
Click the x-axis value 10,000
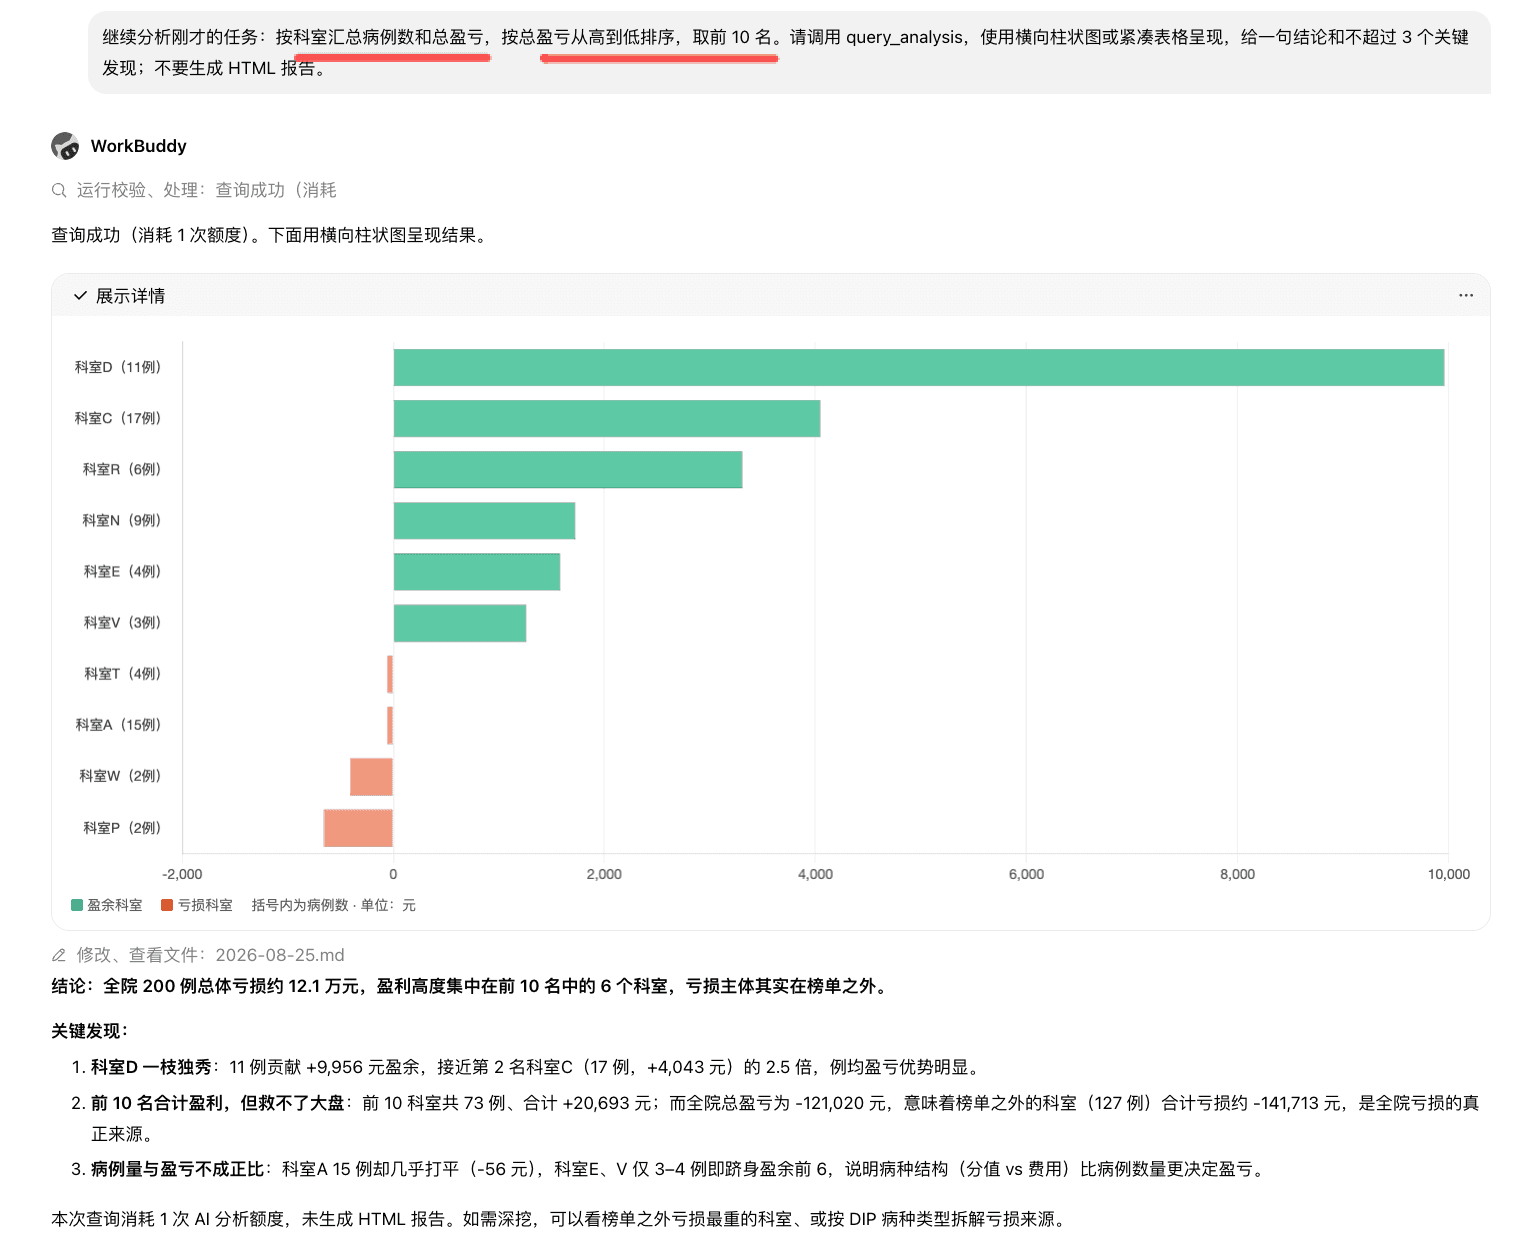1449,874
